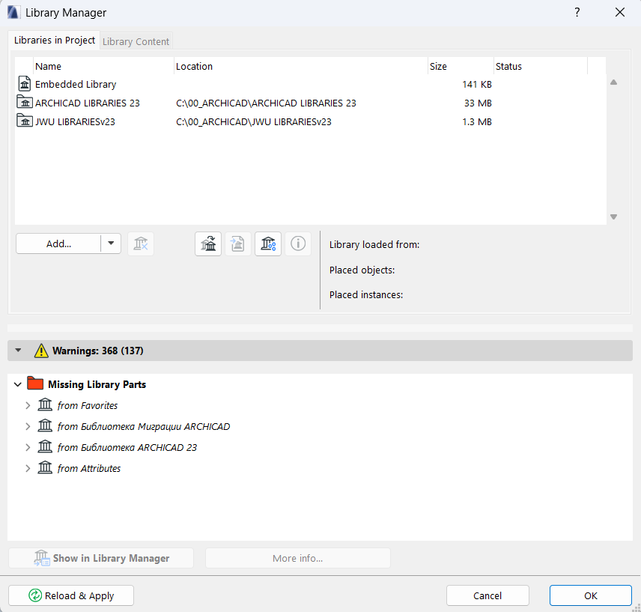Click the library list scroll up arrow
641x612 pixels.
tap(613, 82)
